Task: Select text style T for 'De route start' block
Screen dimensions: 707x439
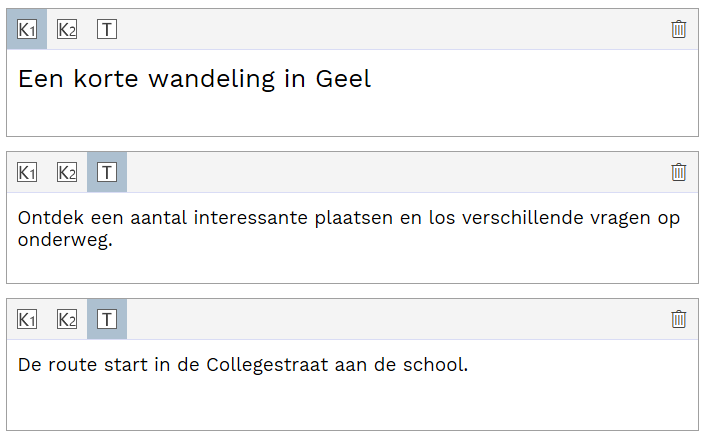Action: [107, 319]
